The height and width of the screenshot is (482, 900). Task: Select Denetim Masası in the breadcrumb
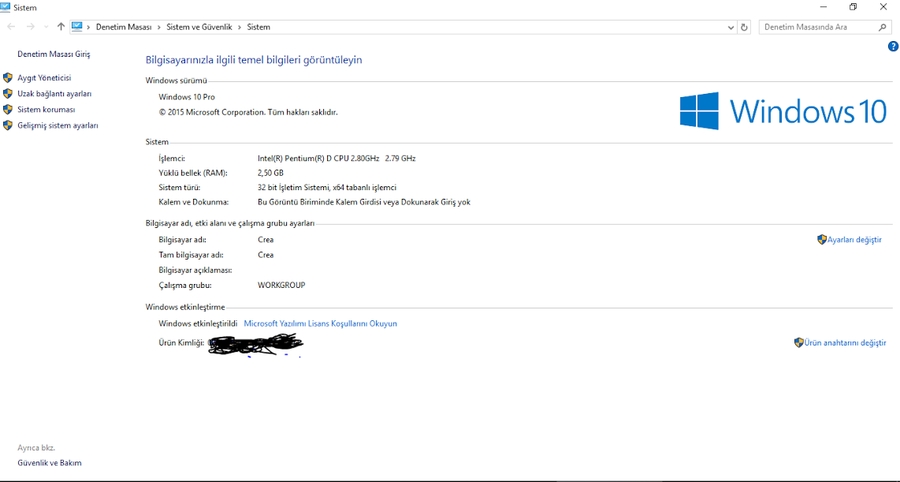123,27
